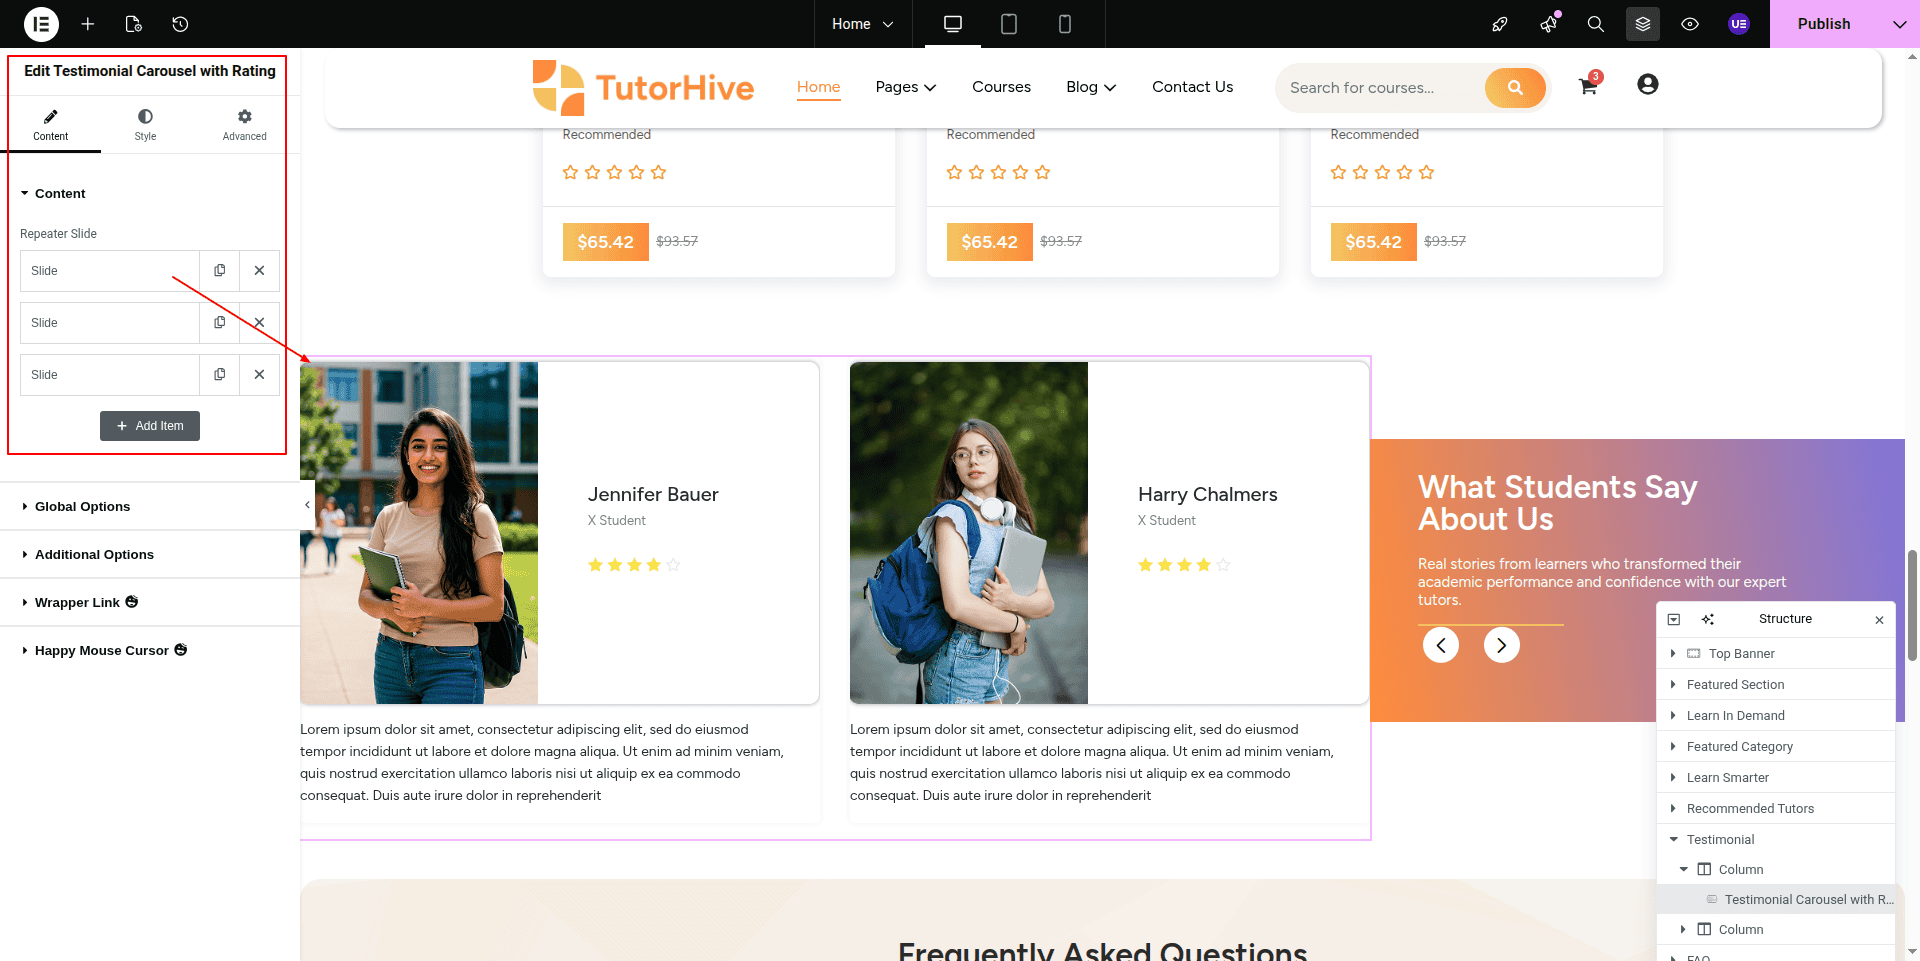The image size is (1920, 961).
Task: Open the Publish options dropdown arrow
Action: 1899,24
